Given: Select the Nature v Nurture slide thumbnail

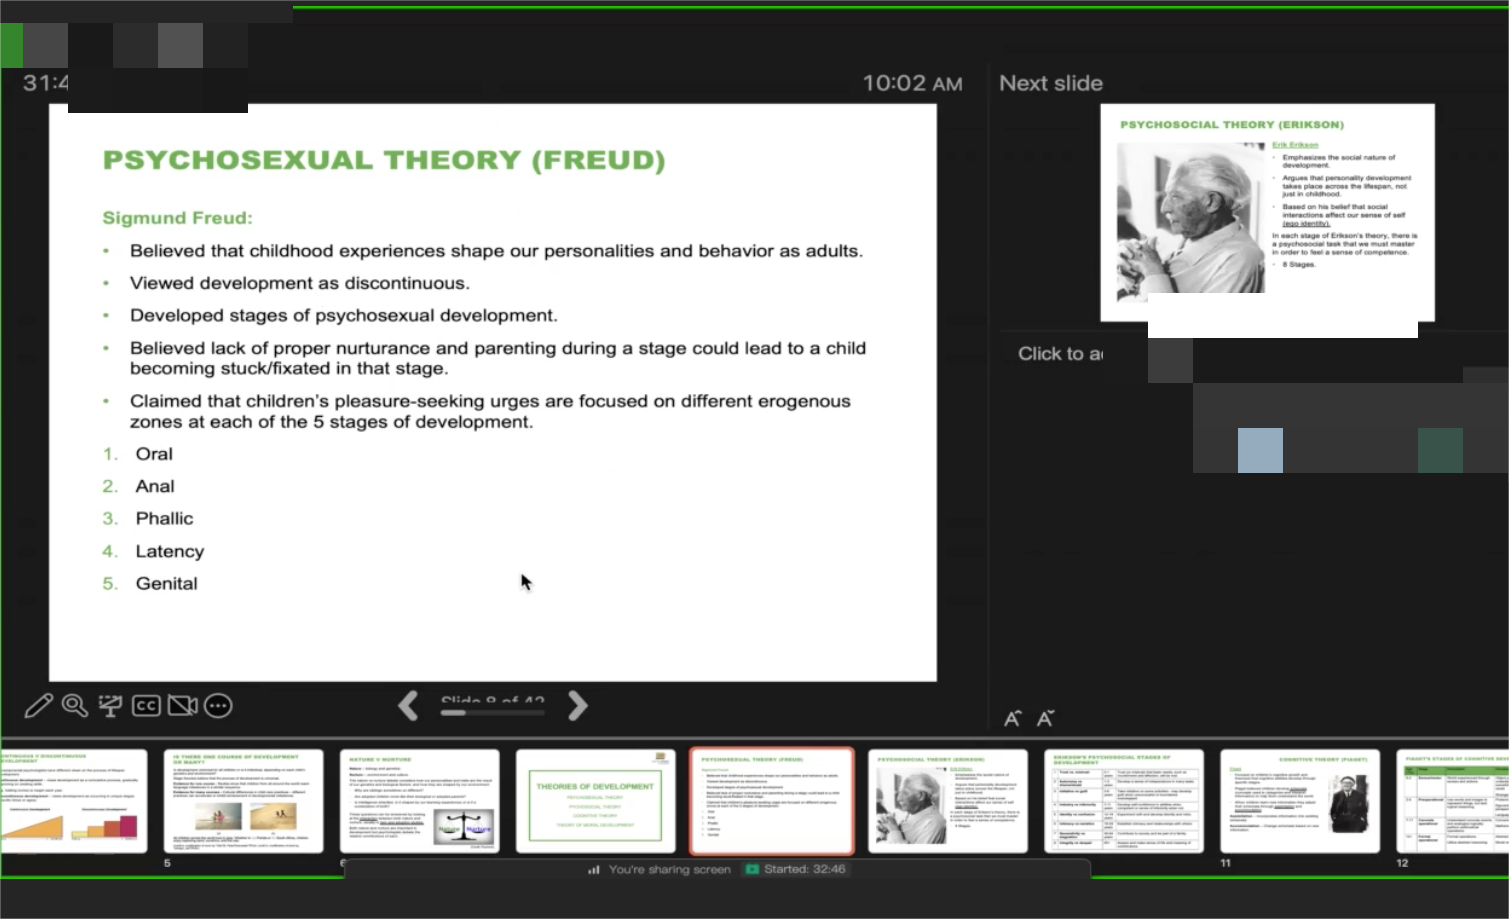Looking at the screenshot, I should [x=419, y=801].
